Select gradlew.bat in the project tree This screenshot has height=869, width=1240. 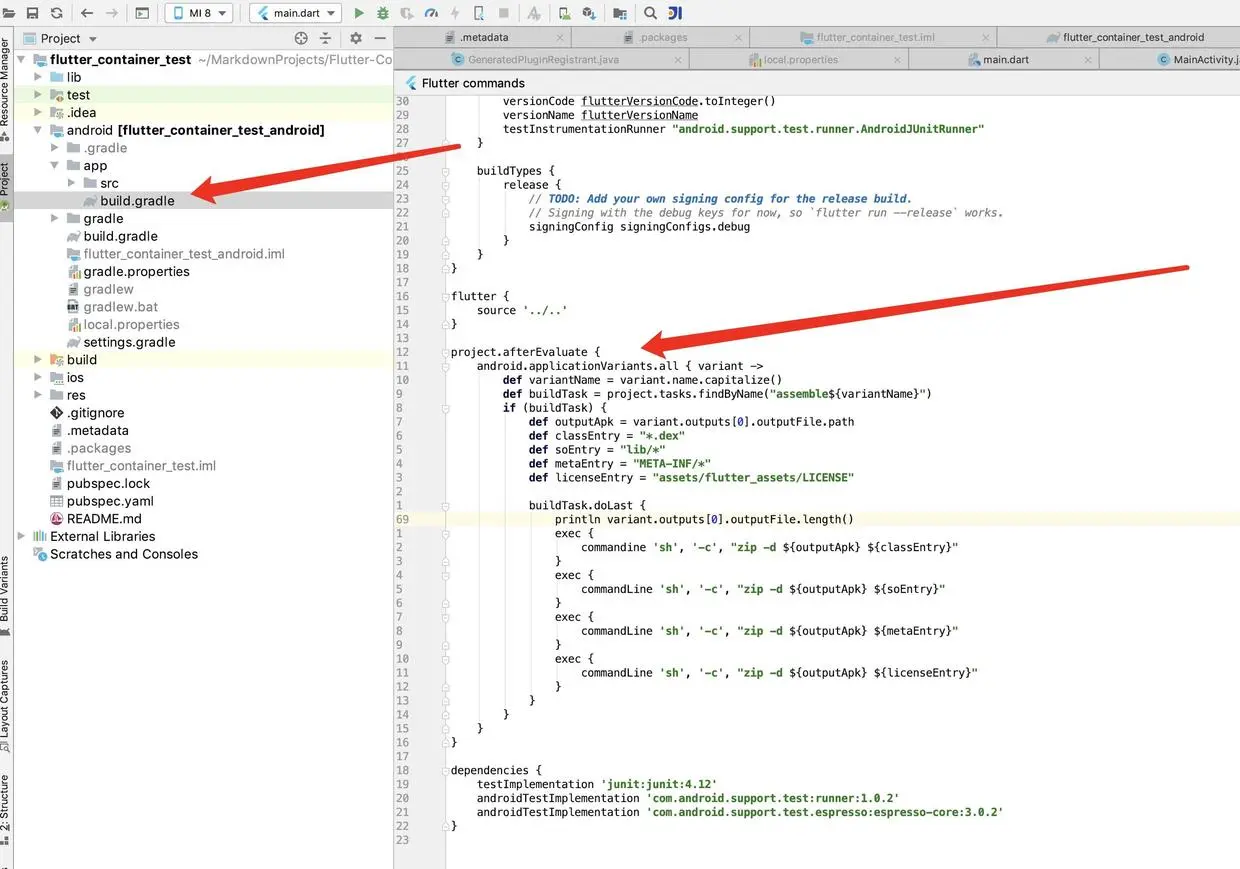click(x=120, y=307)
